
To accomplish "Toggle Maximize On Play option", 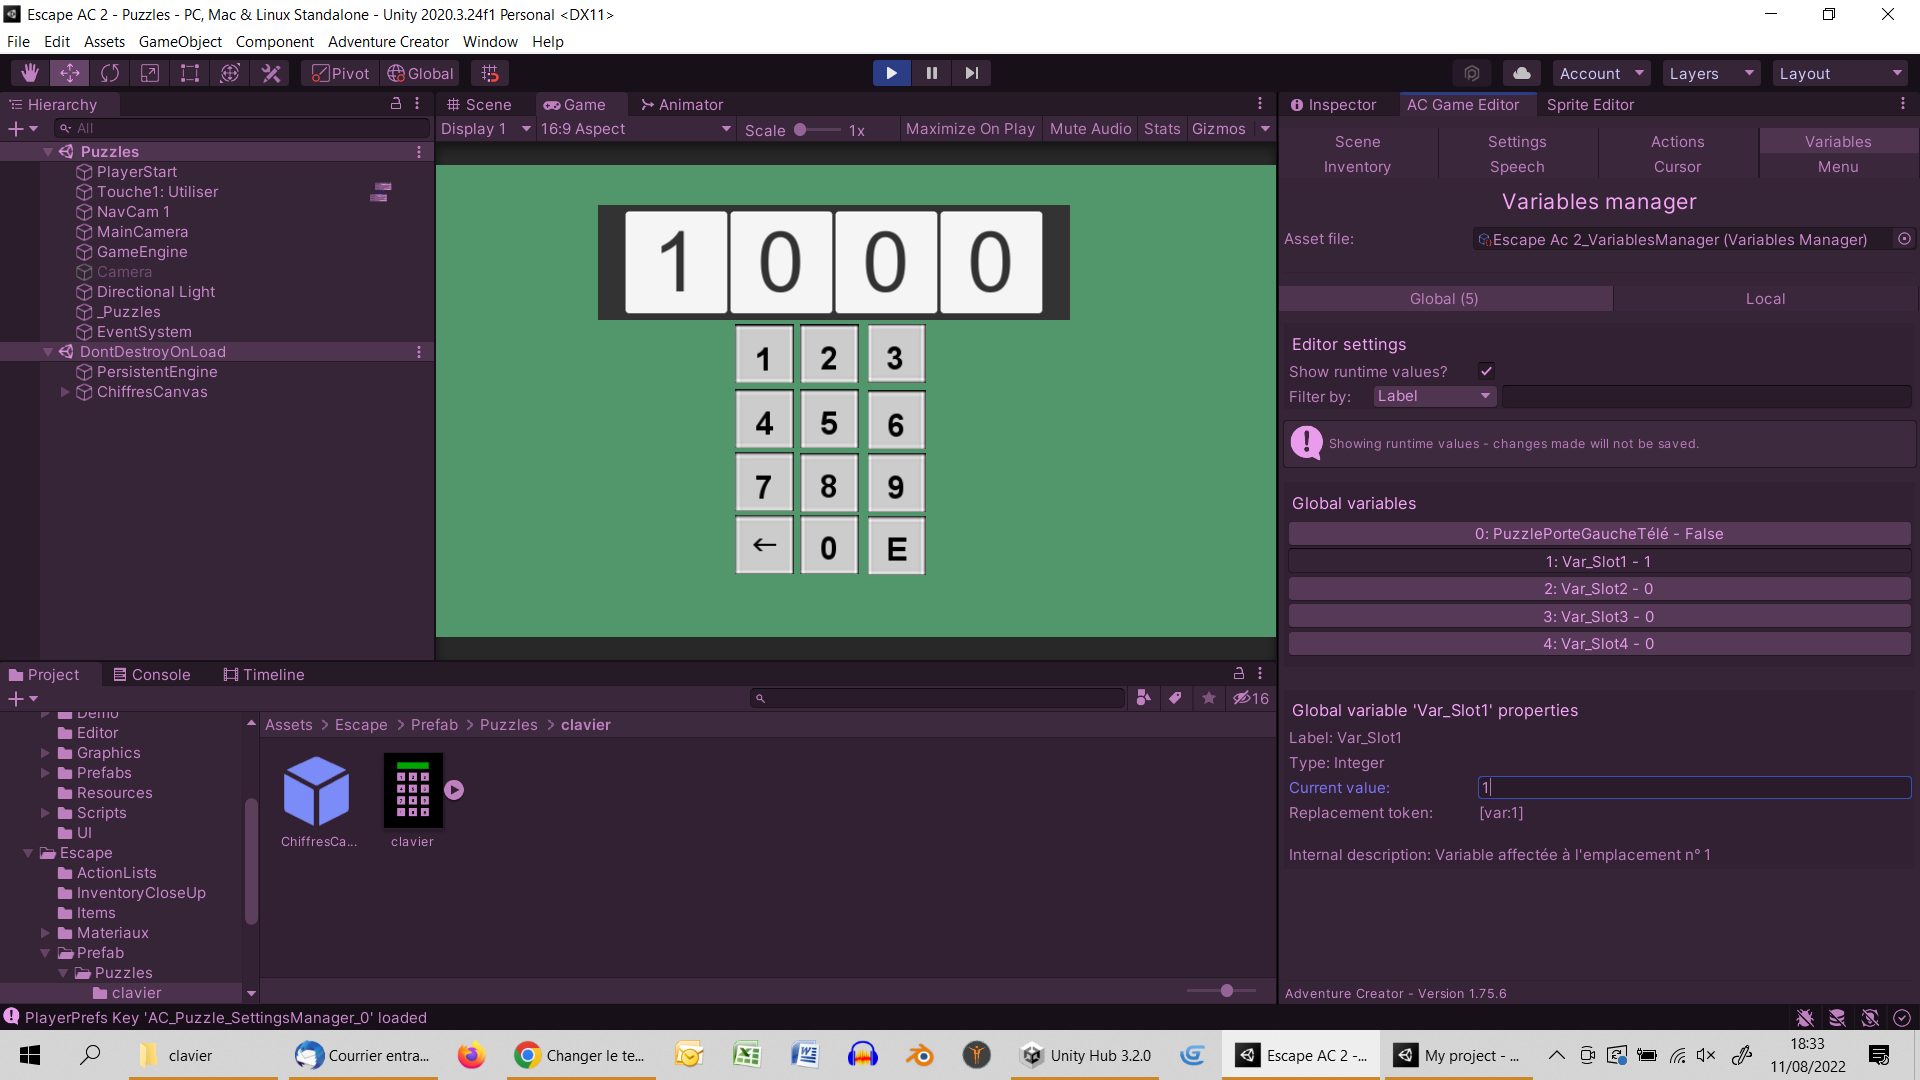I will click(x=969, y=129).
